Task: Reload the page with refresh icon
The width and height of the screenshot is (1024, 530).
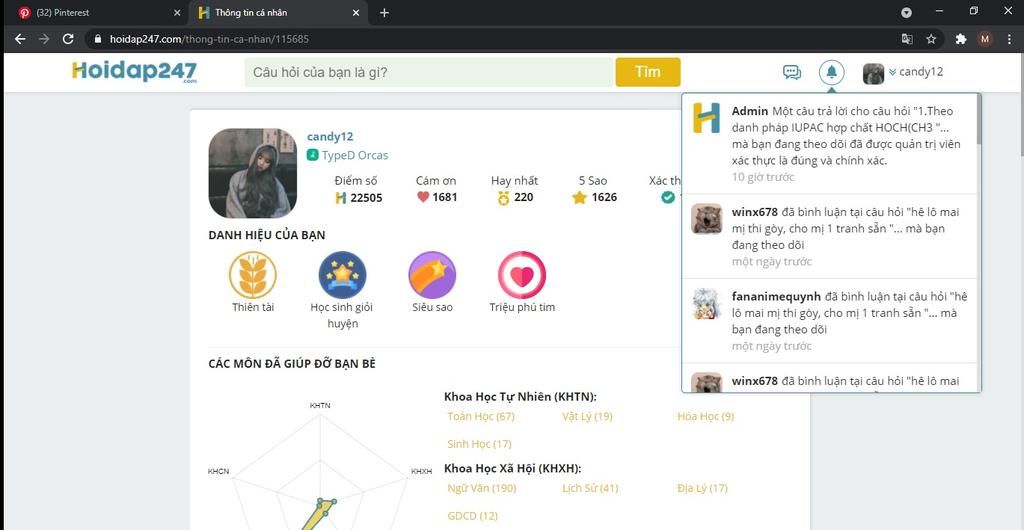Action: [x=68, y=39]
